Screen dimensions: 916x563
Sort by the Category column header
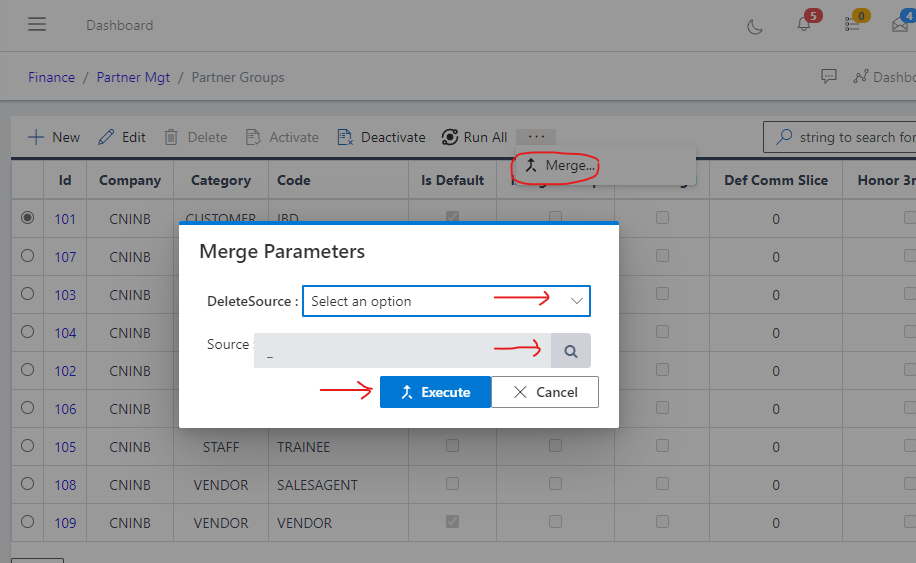click(221, 180)
